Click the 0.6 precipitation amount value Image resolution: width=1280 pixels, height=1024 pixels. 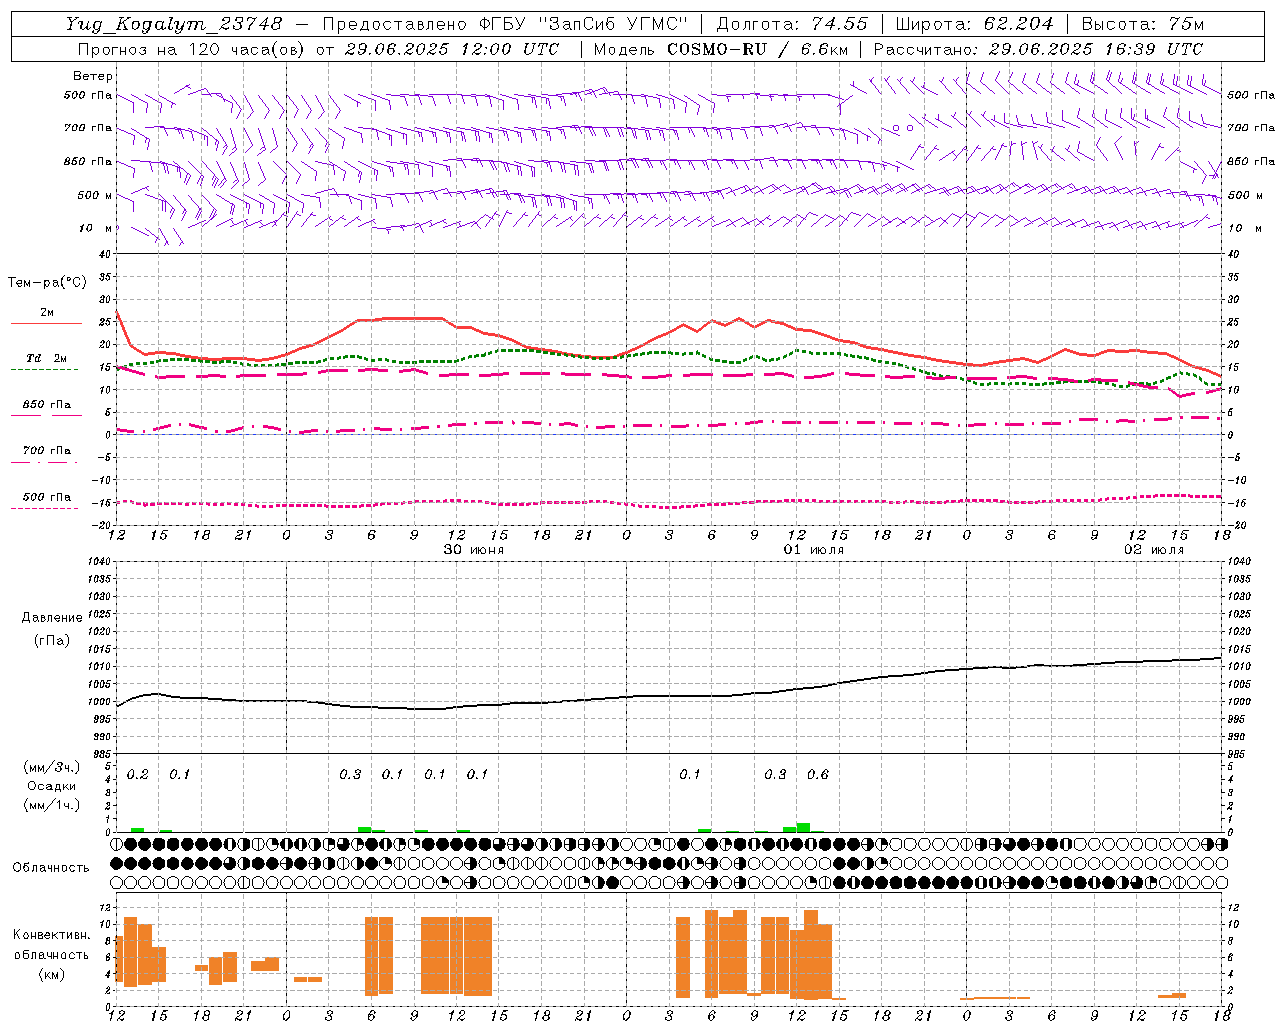(x=818, y=774)
